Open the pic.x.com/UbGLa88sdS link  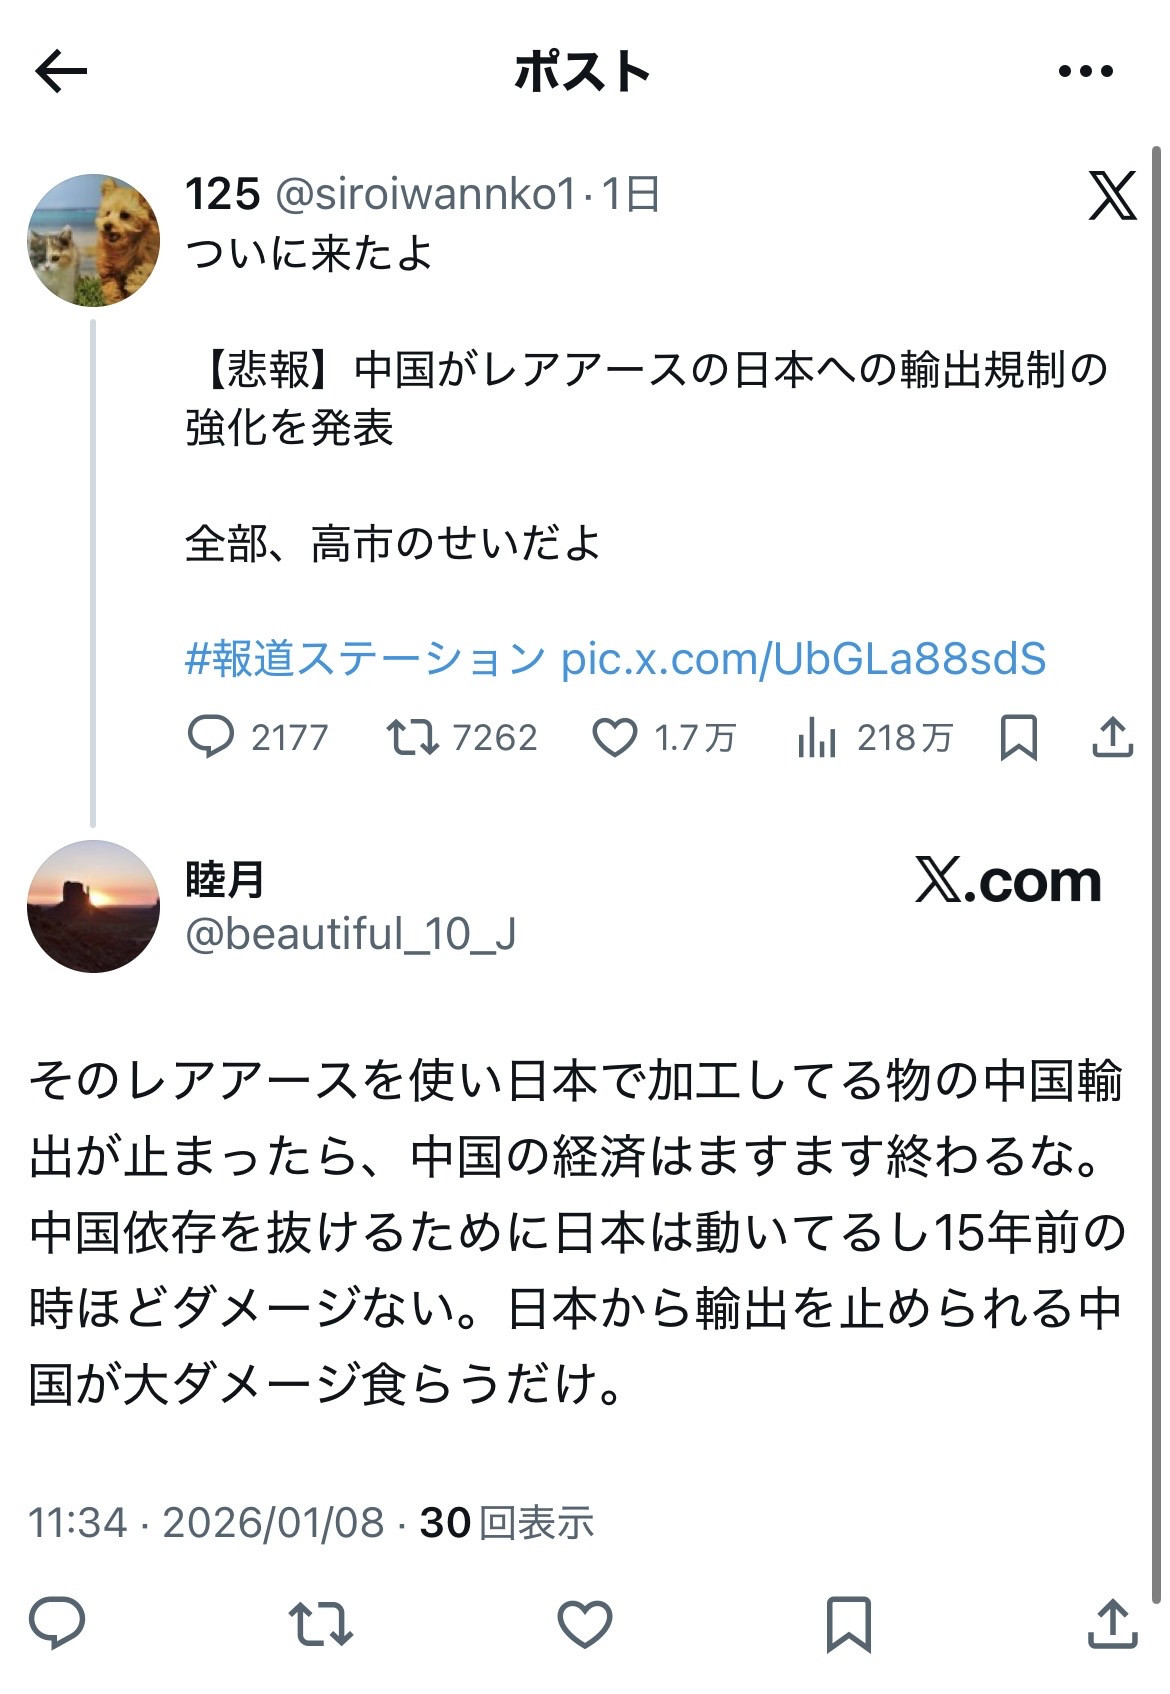(x=803, y=659)
